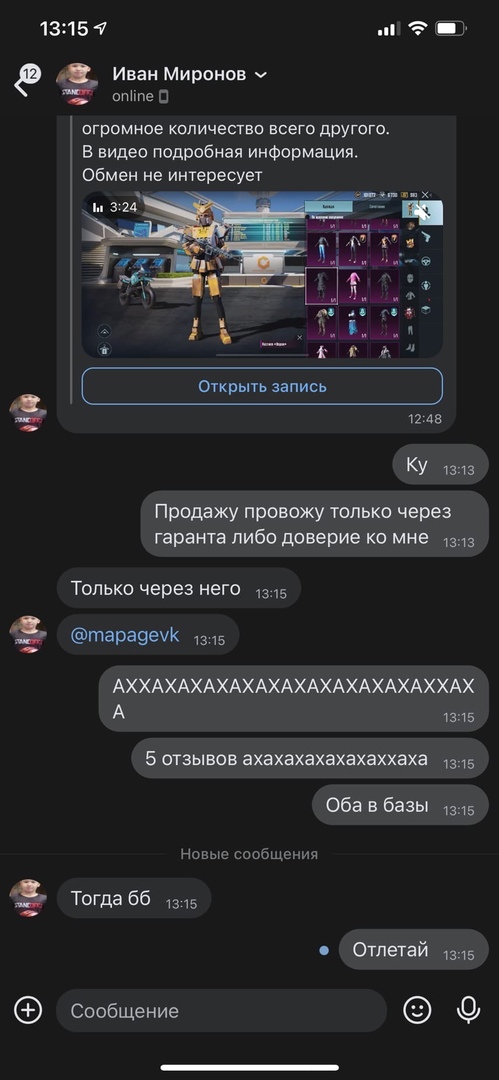
Task: Focus the Сообщение text input field
Action: pos(221,1010)
